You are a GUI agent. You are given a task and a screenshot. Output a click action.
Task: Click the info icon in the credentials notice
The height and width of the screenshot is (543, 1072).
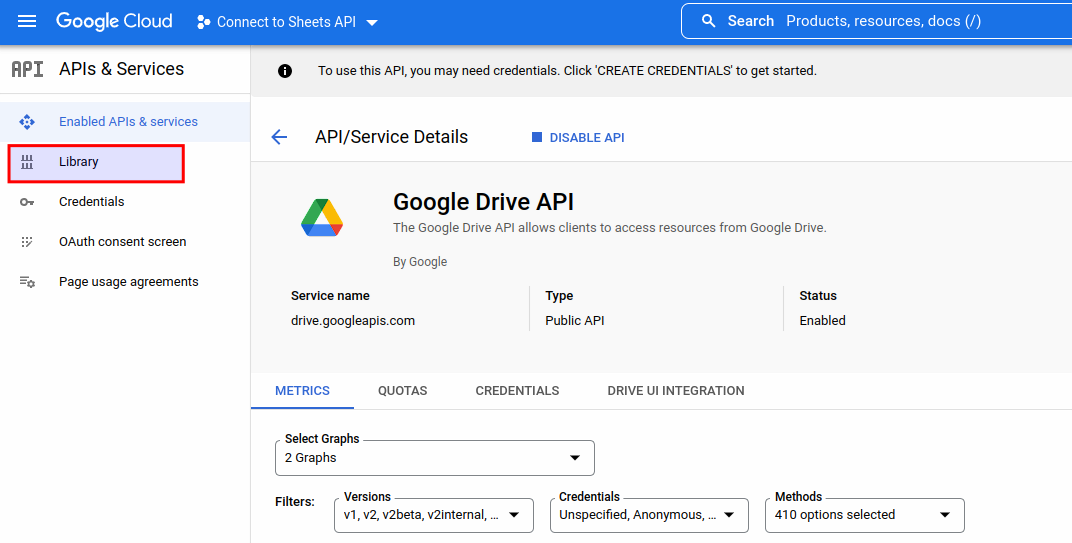(x=285, y=70)
